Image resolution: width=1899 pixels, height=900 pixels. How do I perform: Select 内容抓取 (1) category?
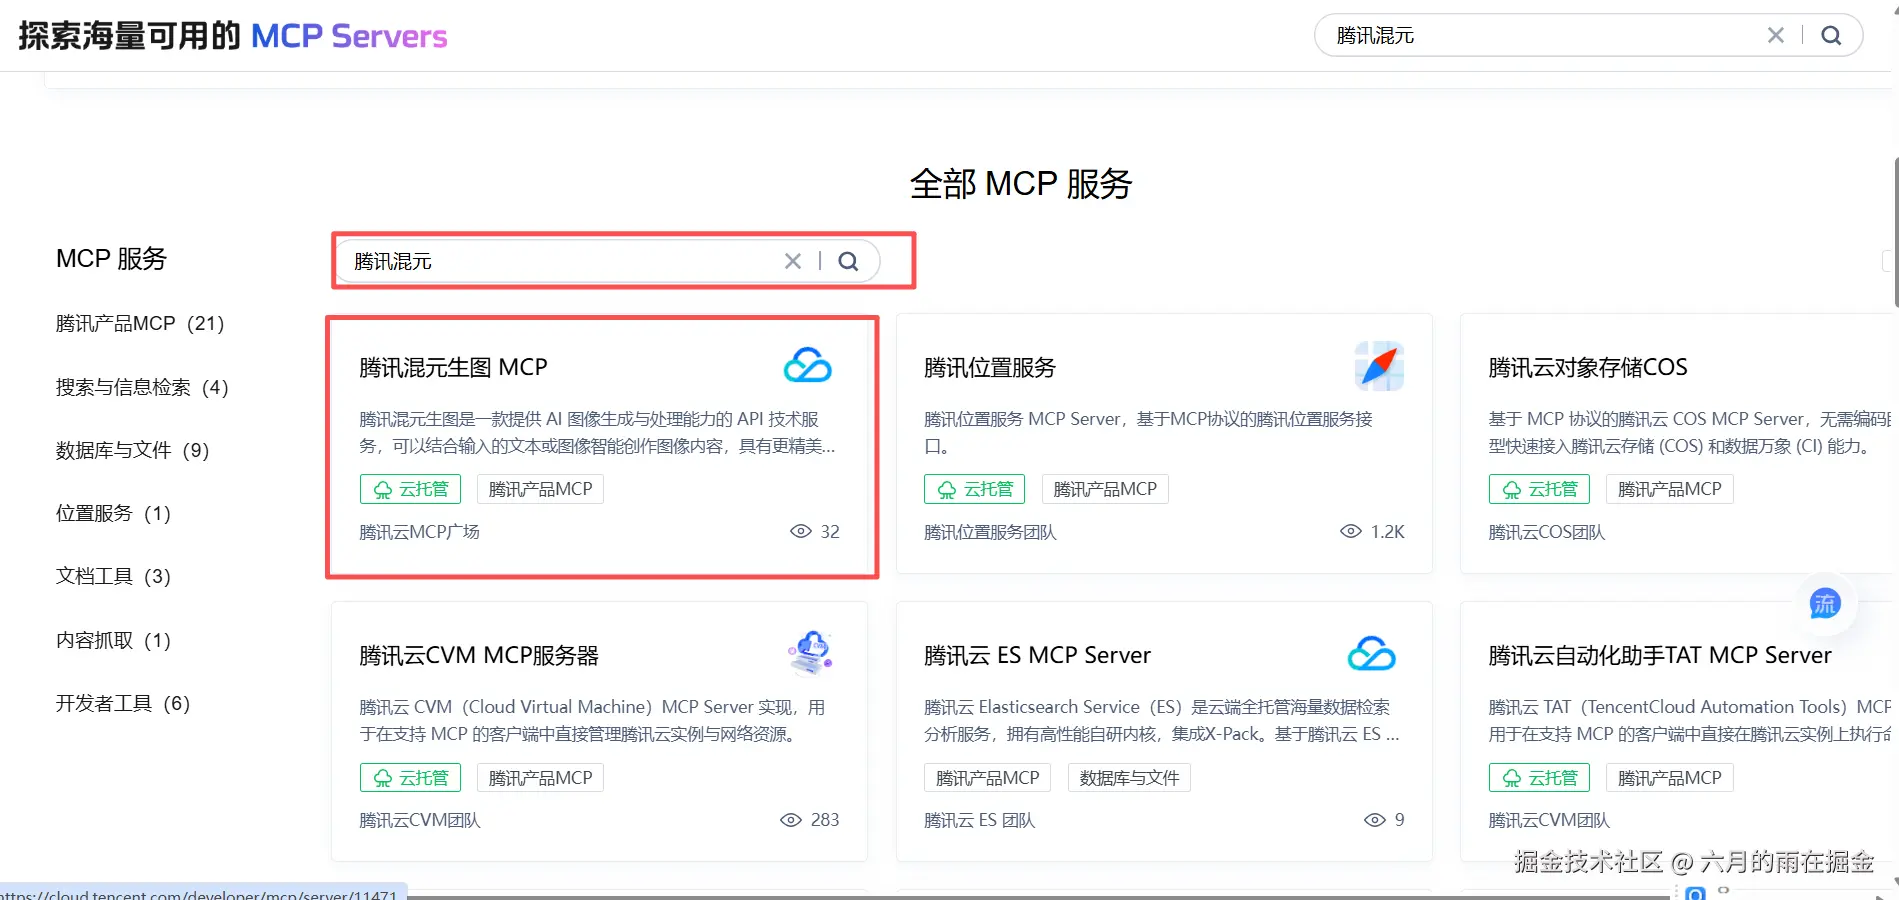(114, 640)
